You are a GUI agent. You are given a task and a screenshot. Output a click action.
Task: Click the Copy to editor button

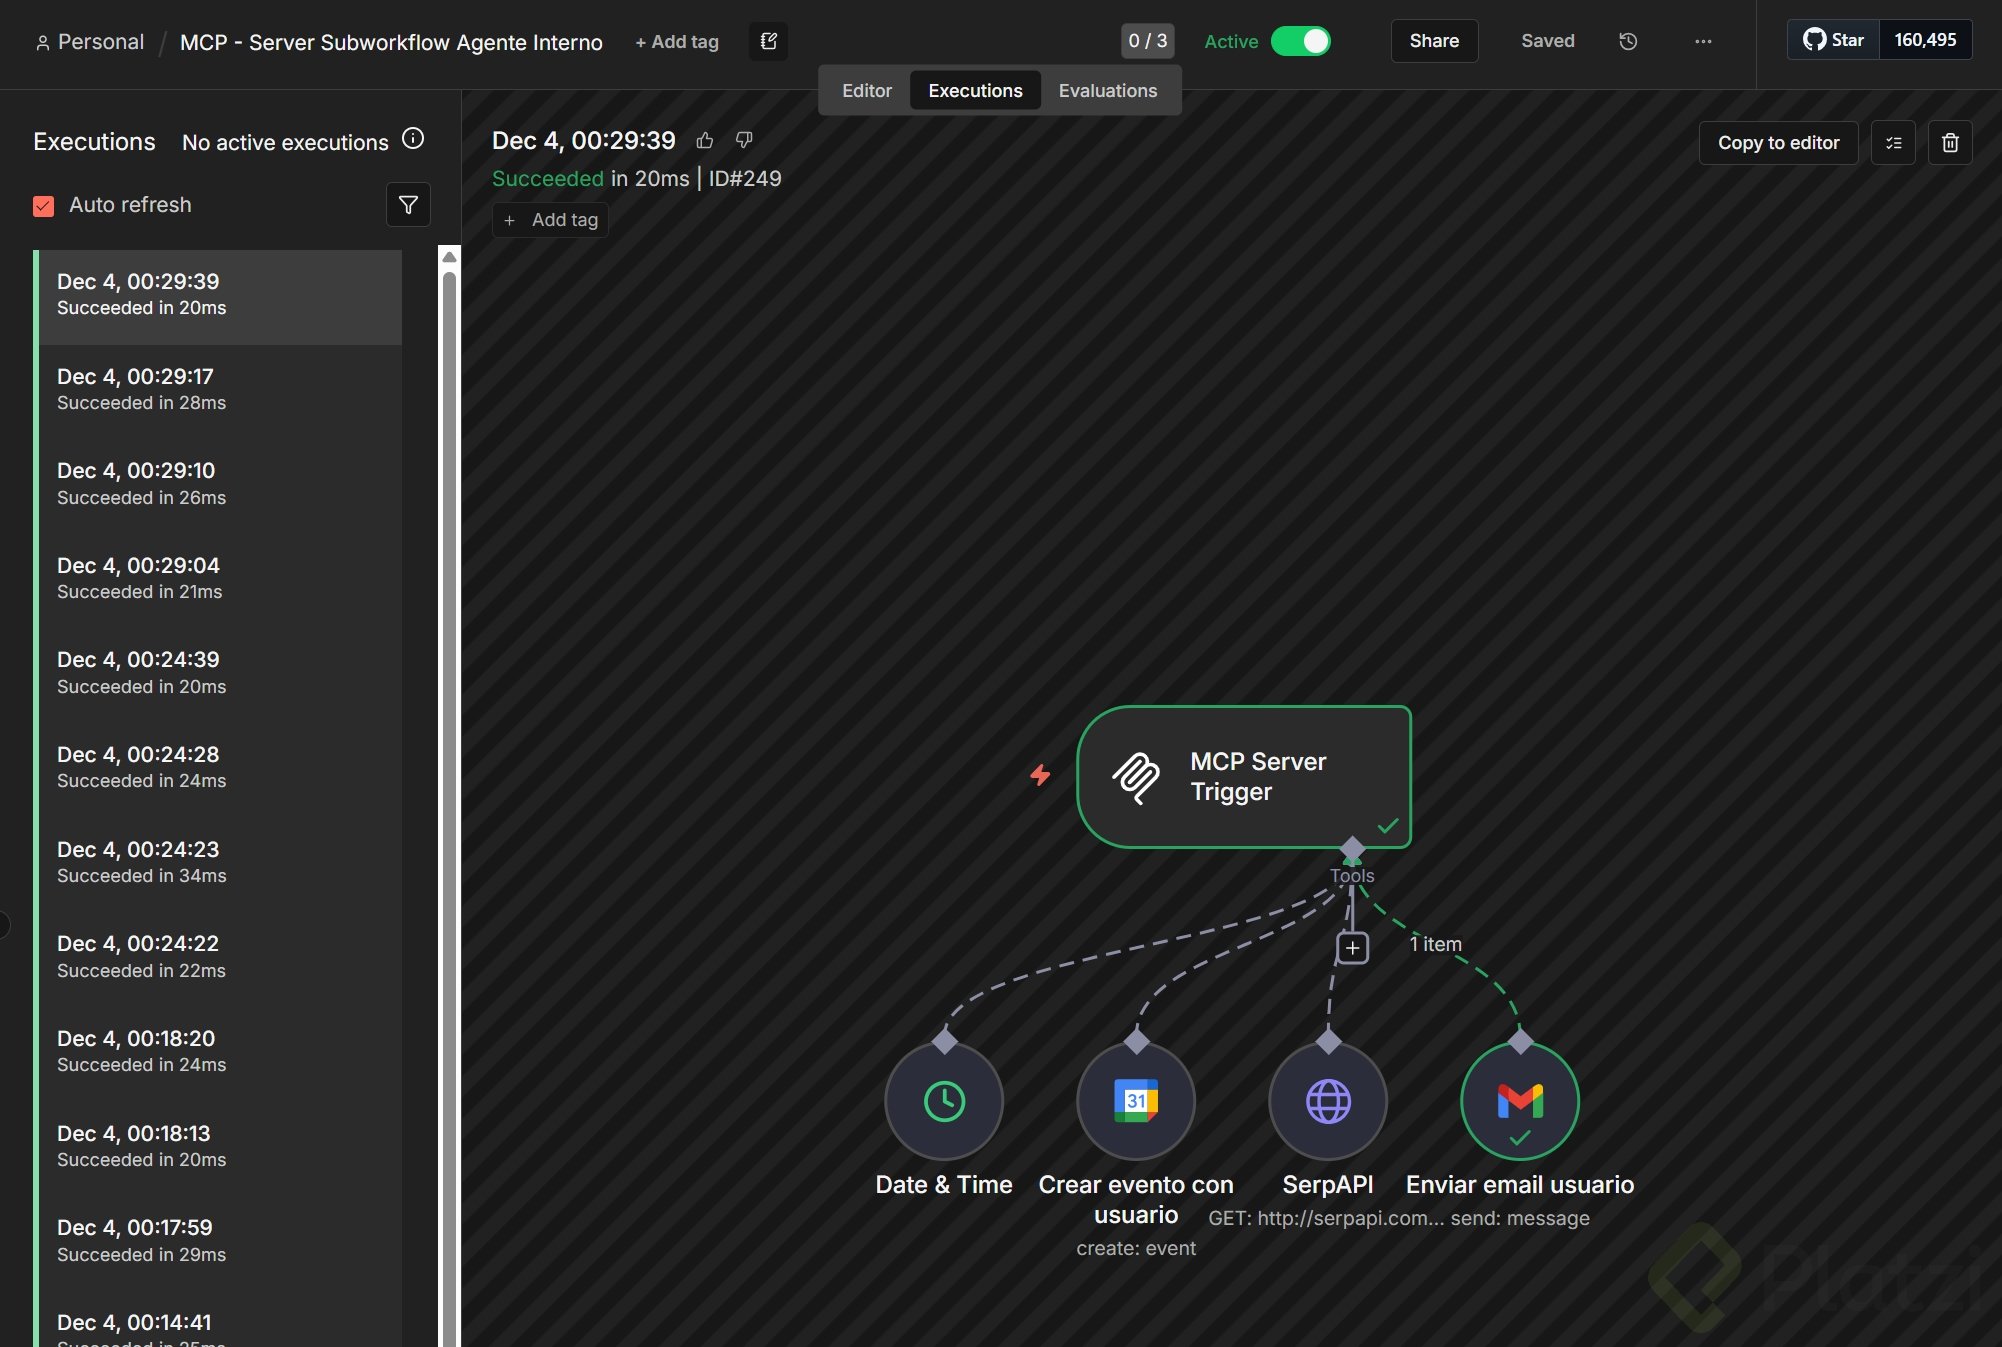tap(1777, 143)
